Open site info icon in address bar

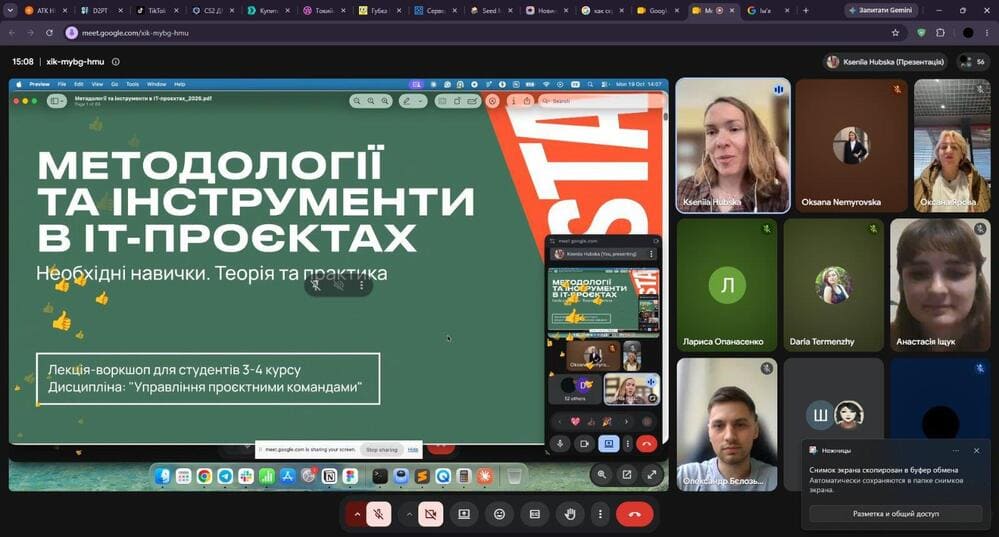pyautogui.click(x=71, y=32)
